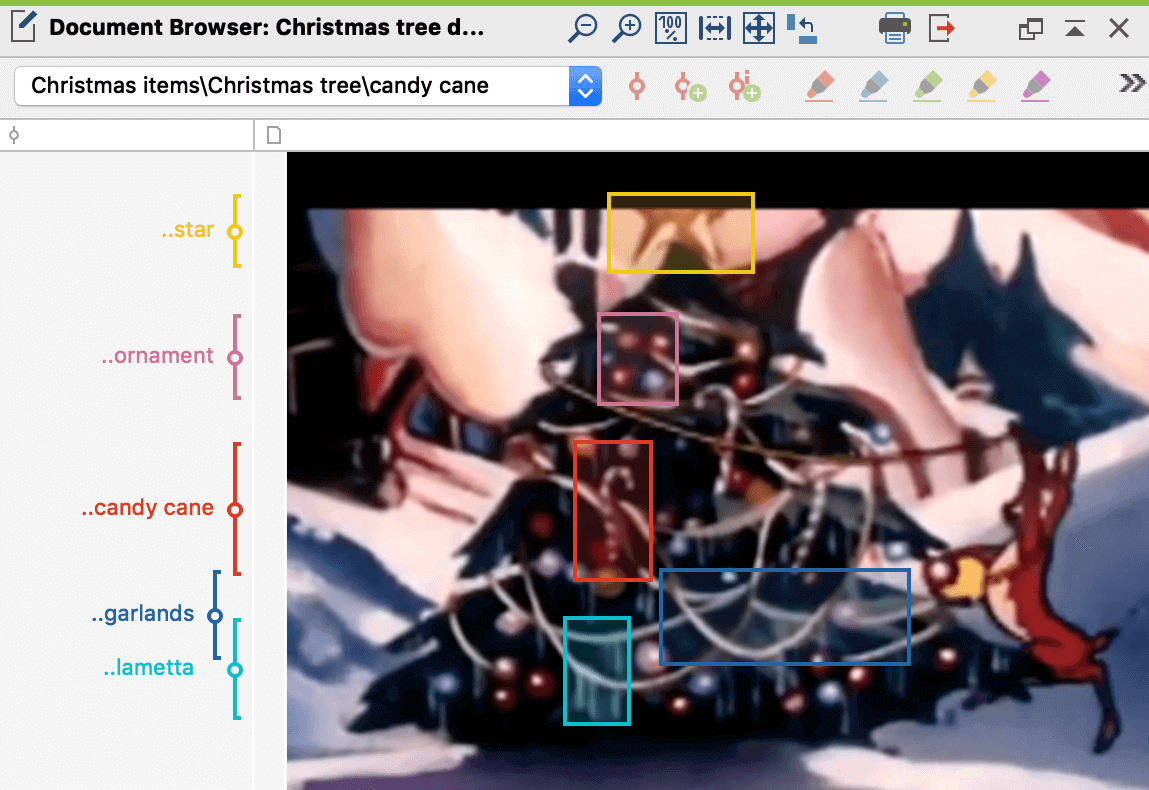Open the code selection dropdown arrow
1149x790 pixels.
click(x=585, y=86)
